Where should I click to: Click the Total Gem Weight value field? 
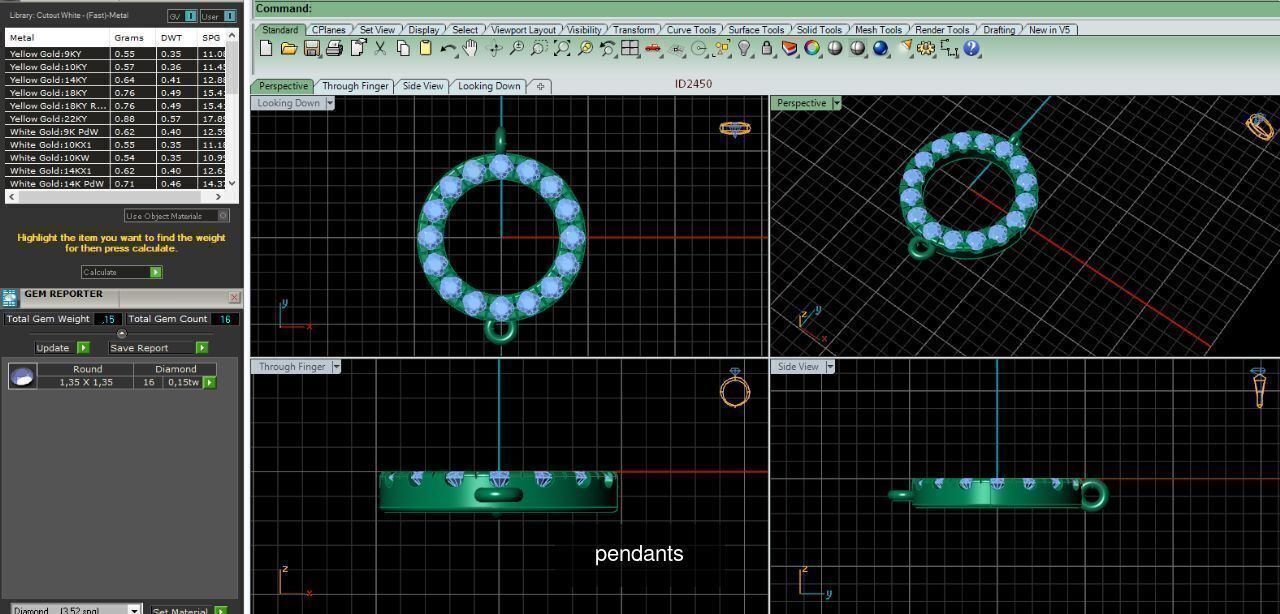(x=107, y=319)
